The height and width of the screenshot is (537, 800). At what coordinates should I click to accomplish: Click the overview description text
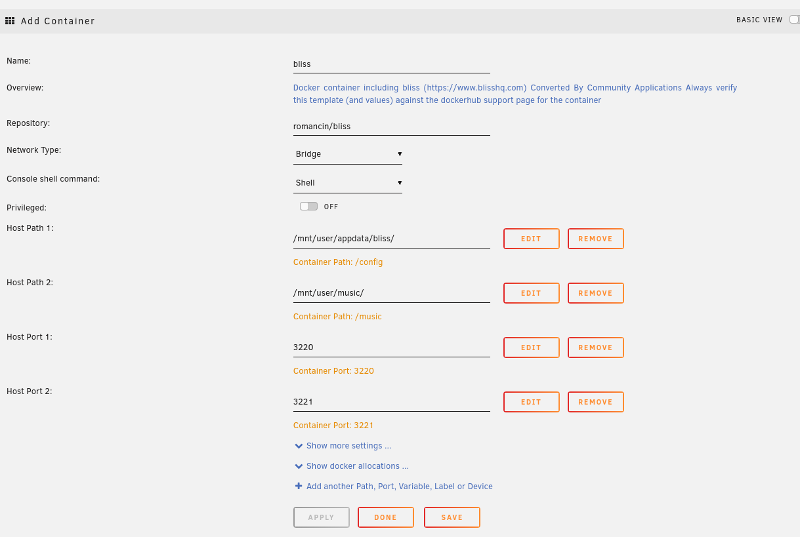pos(515,94)
